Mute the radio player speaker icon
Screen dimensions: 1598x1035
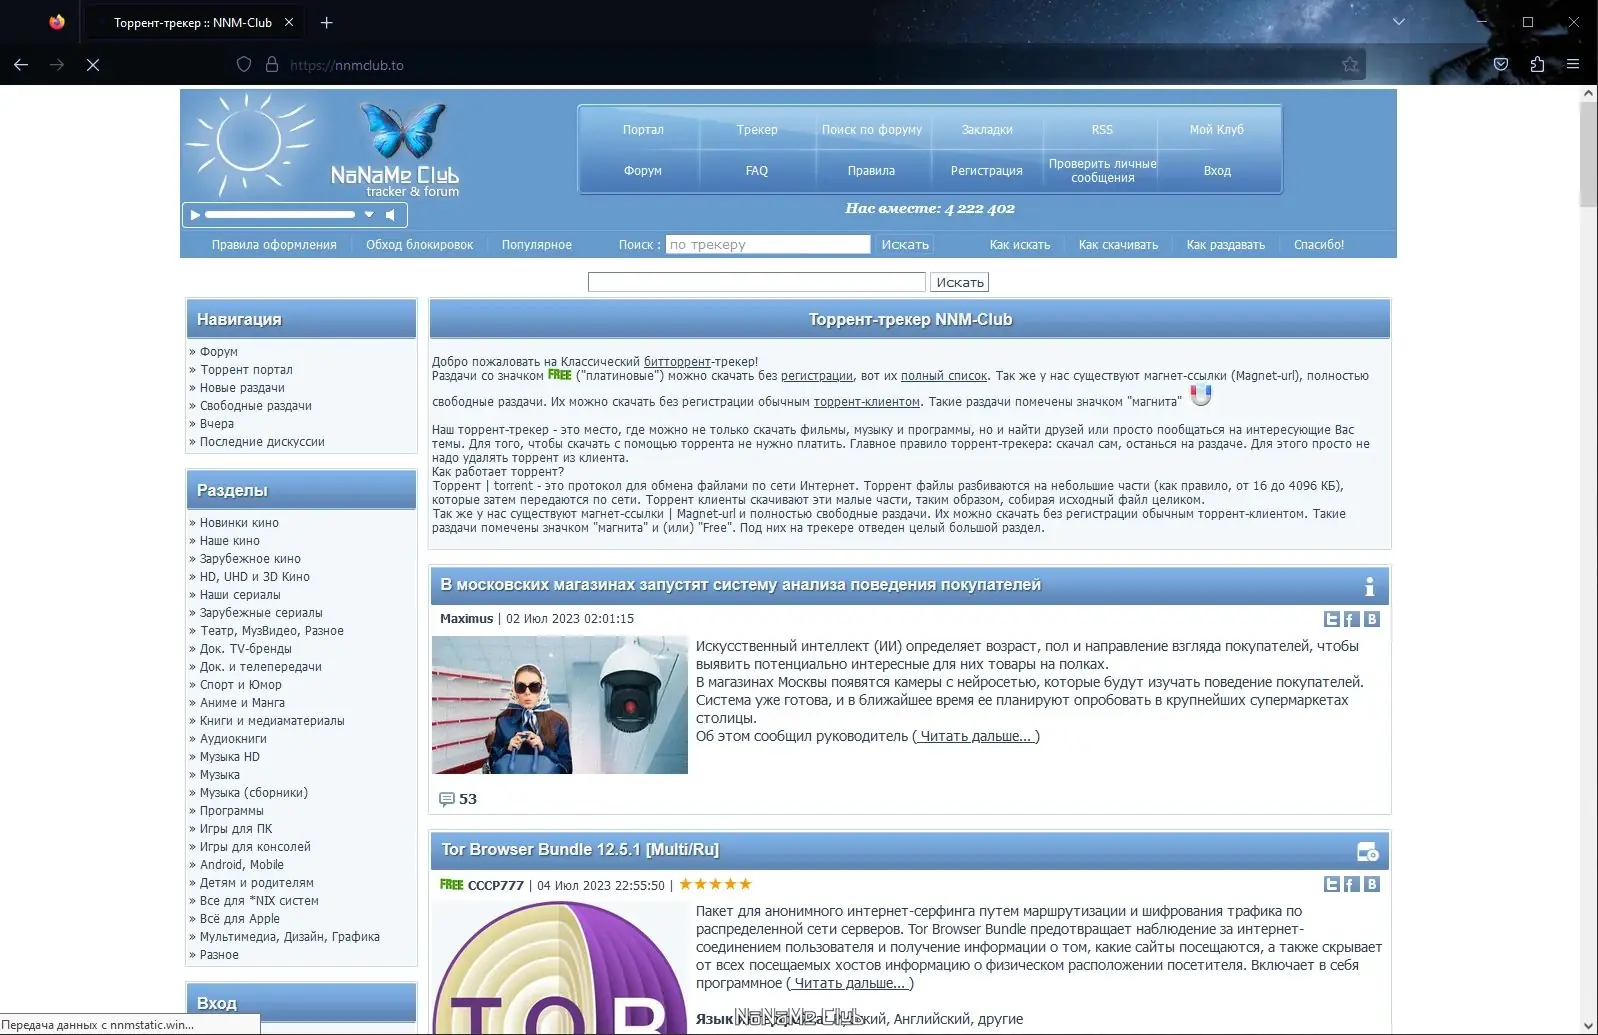tap(391, 215)
